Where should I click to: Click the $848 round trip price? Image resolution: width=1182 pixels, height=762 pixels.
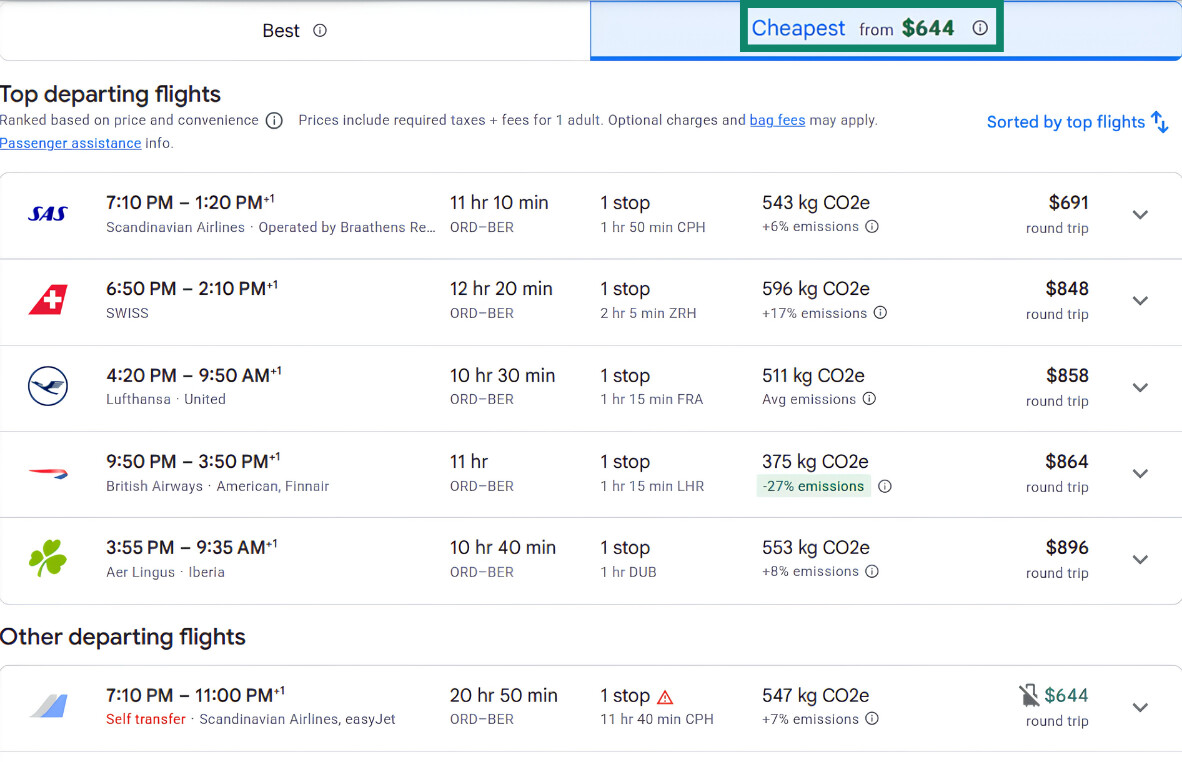click(x=1067, y=289)
